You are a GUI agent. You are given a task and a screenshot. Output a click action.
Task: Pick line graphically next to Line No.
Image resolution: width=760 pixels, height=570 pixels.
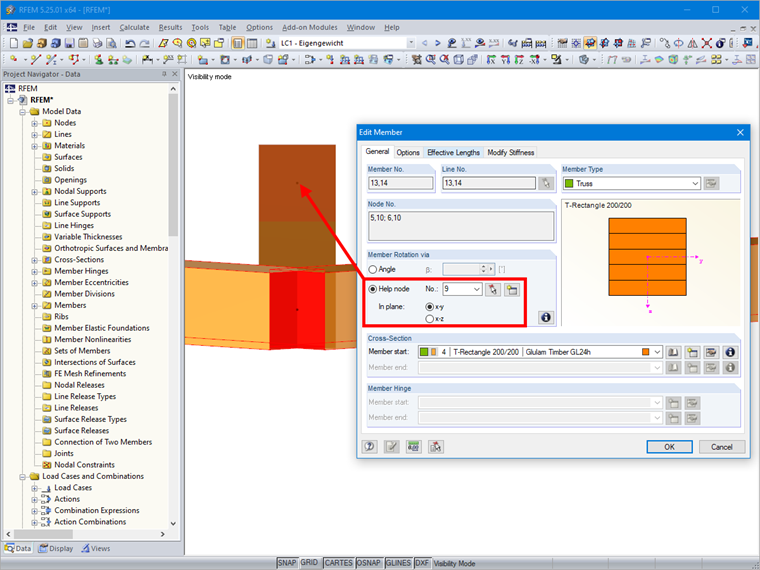546,183
